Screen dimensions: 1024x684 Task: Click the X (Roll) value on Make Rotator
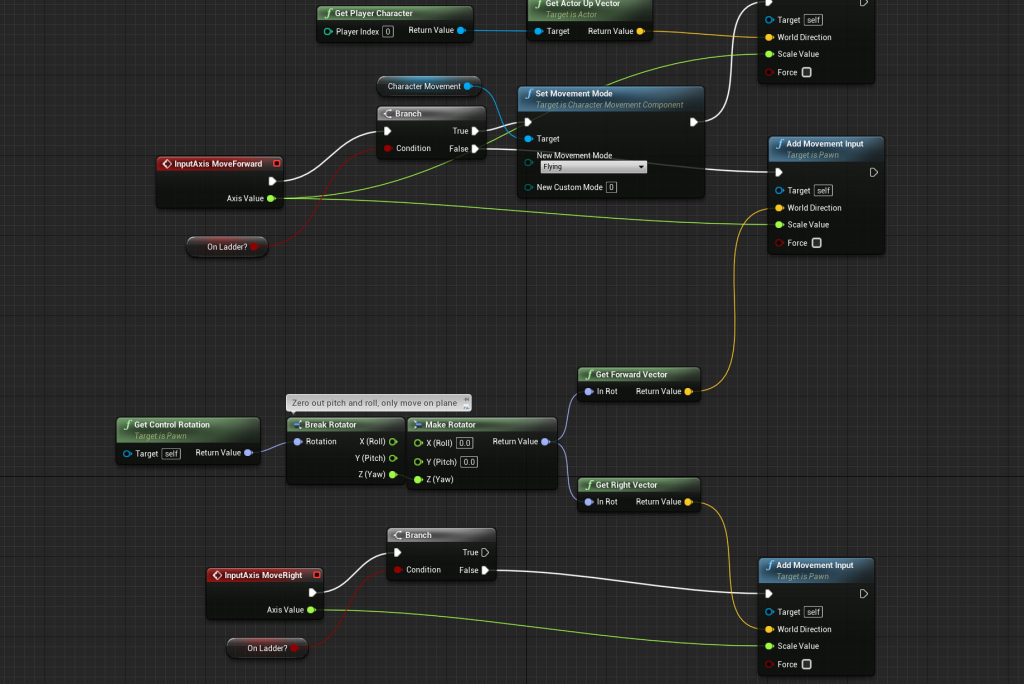pyautogui.click(x=465, y=443)
